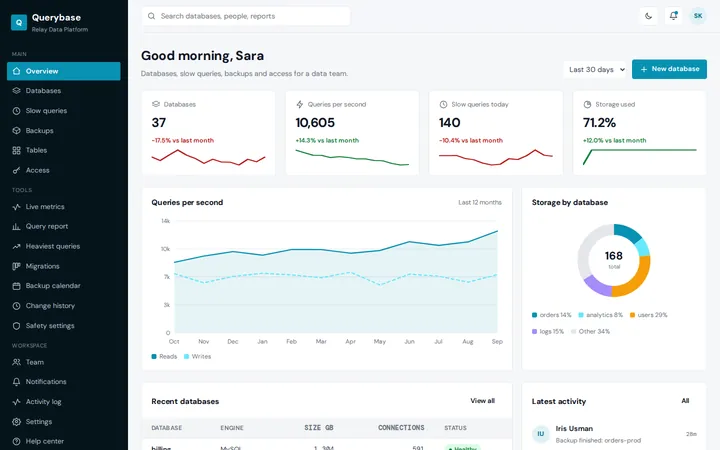Viewport: 720px width, 450px height.
Task: Sort by ENGINE column header
Action: click(232, 428)
